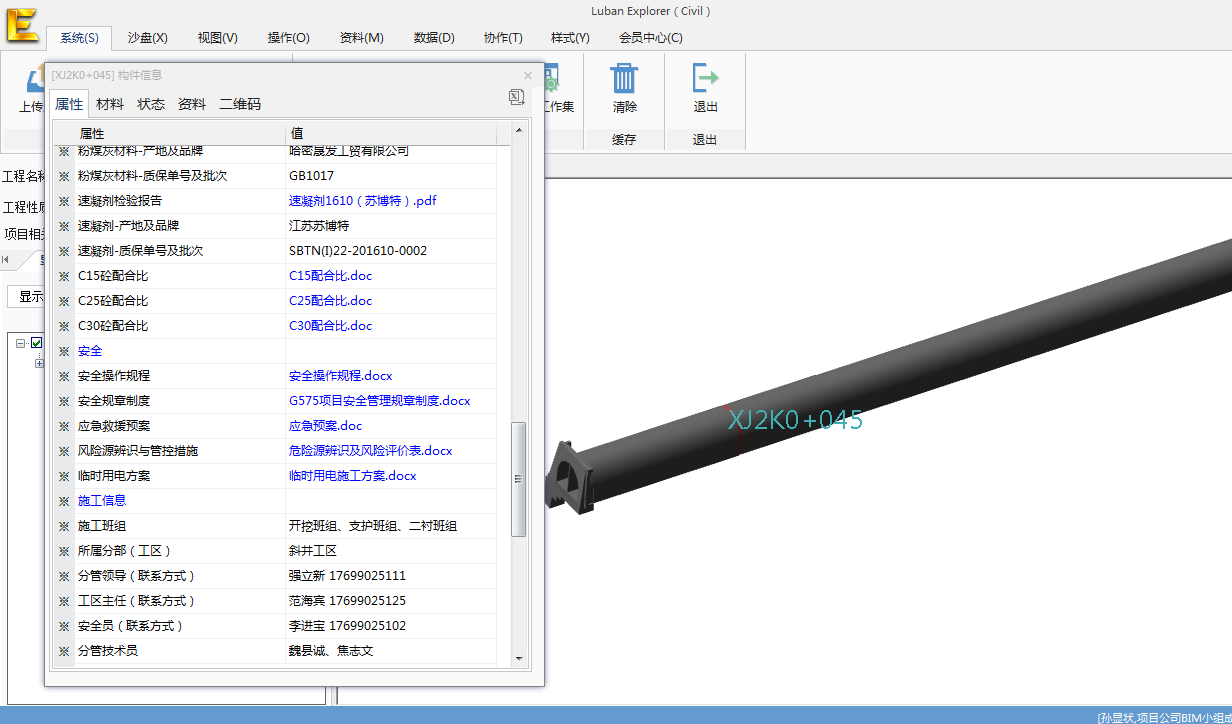Click the ※ marker on 所属分部（工区） row
This screenshot has height=724, width=1232.
pyautogui.click(x=64, y=551)
